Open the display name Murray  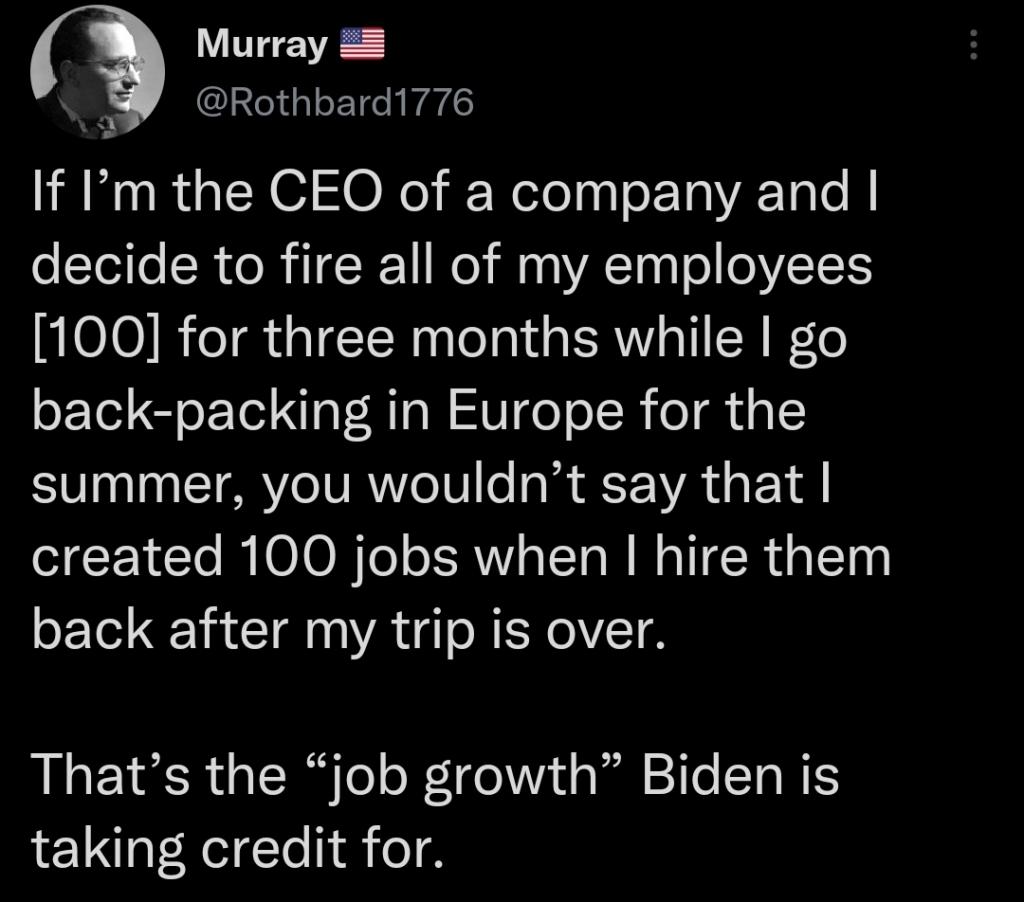click(x=262, y=45)
